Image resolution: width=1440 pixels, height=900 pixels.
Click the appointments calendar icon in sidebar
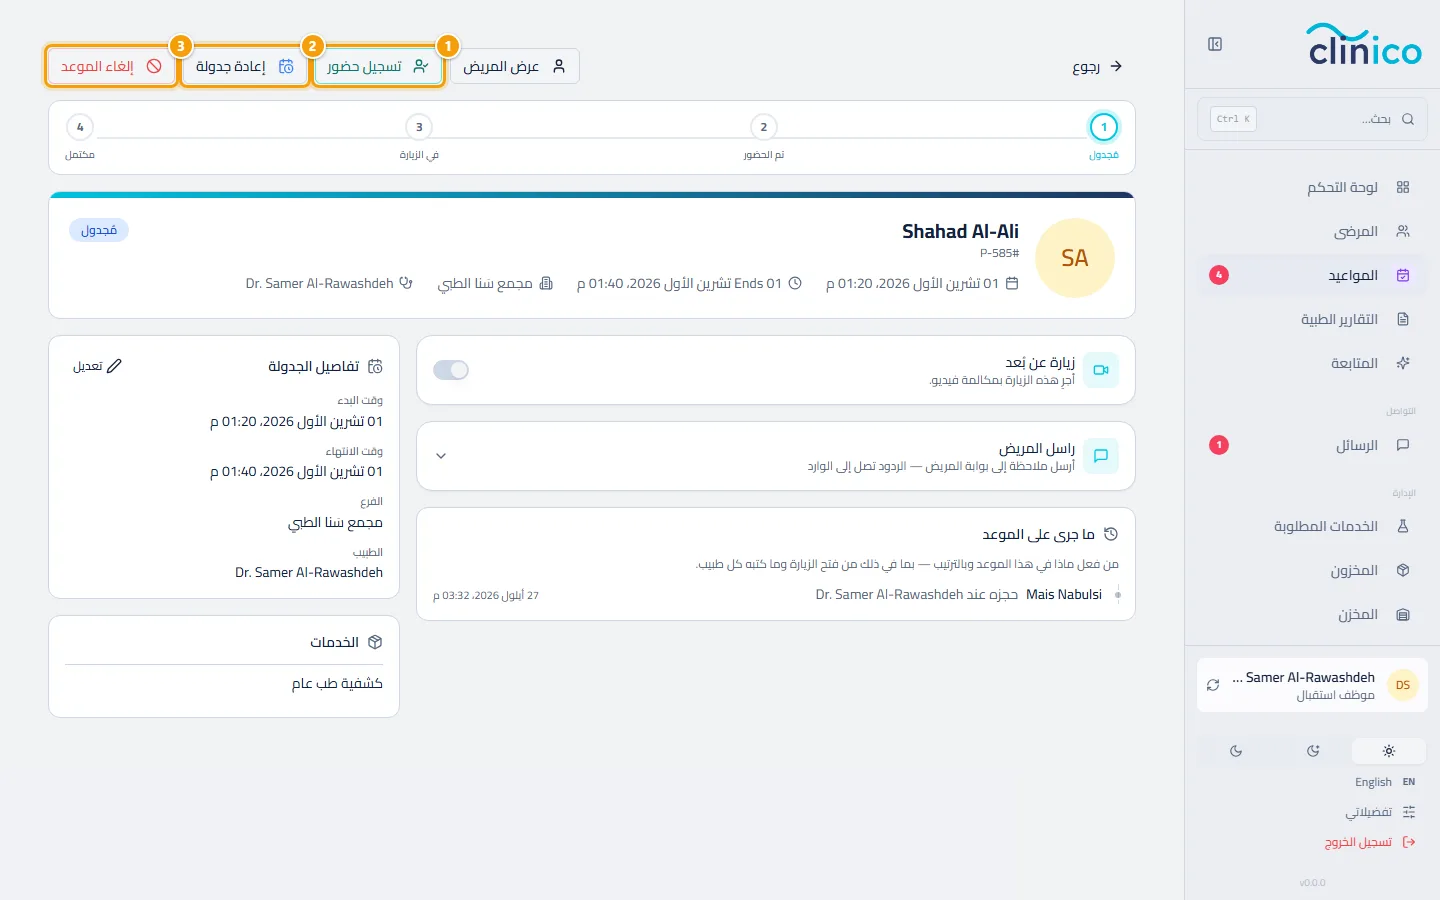[x=1403, y=275]
